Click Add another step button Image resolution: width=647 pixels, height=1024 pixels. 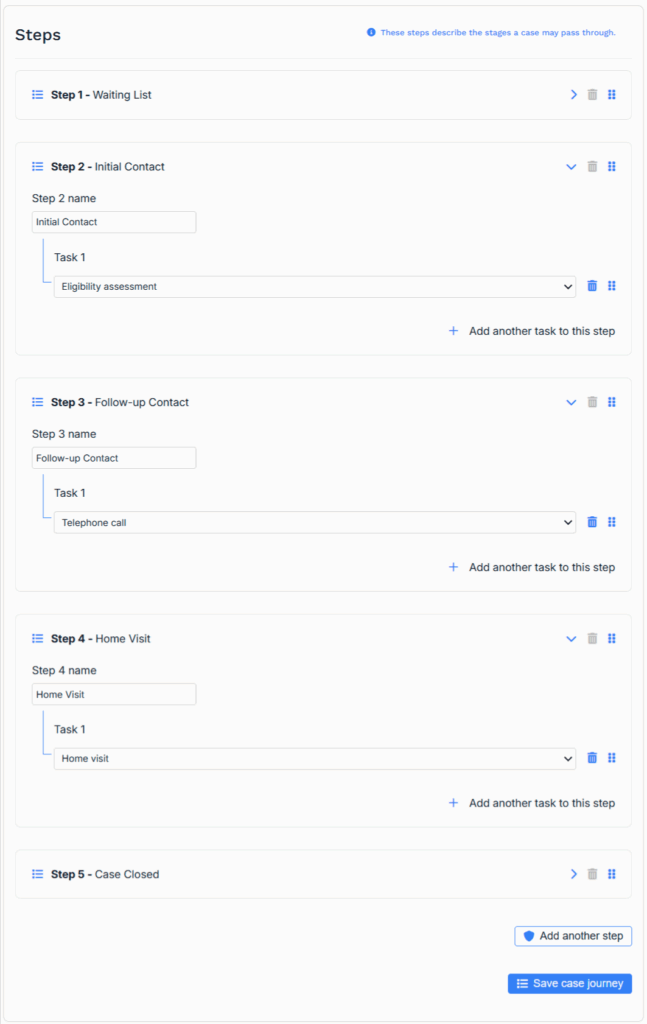[573, 936]
